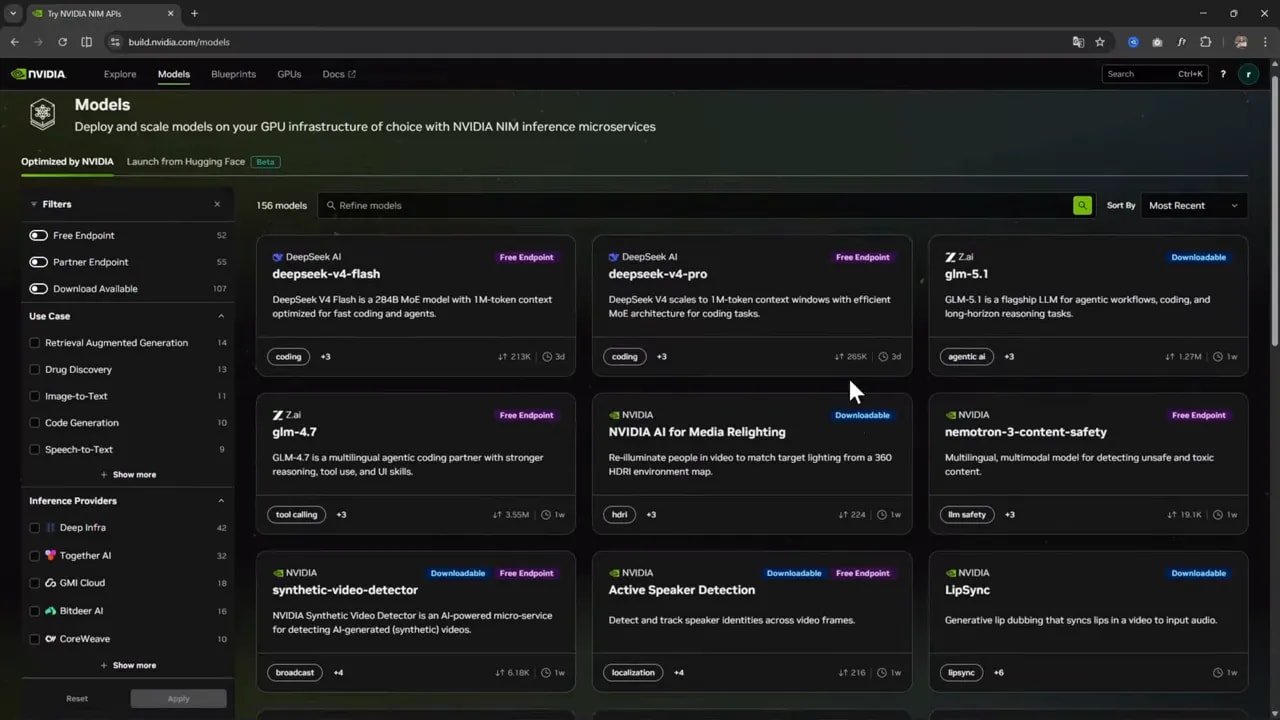The image size is (1280, 720).
Task: Reload the page with browser refresh icon
Action: coord(62,42)
